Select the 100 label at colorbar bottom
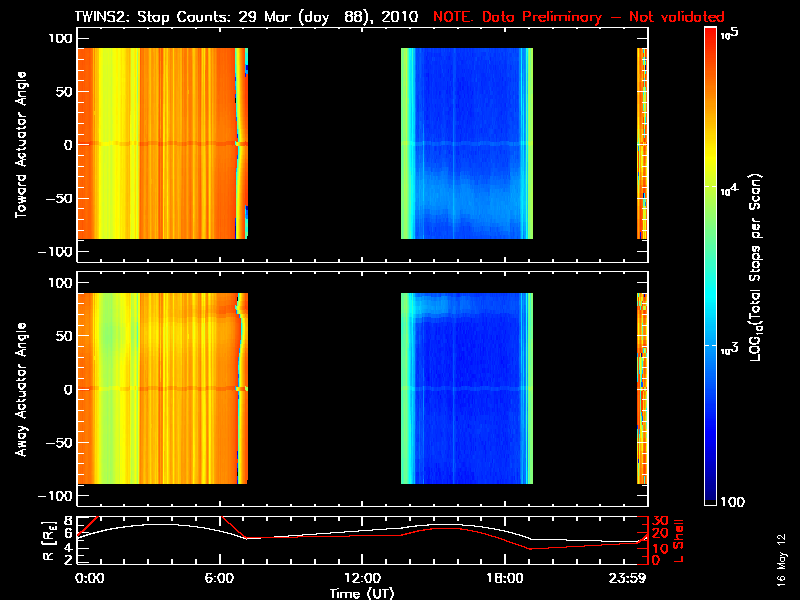 [x=730, y=500]
